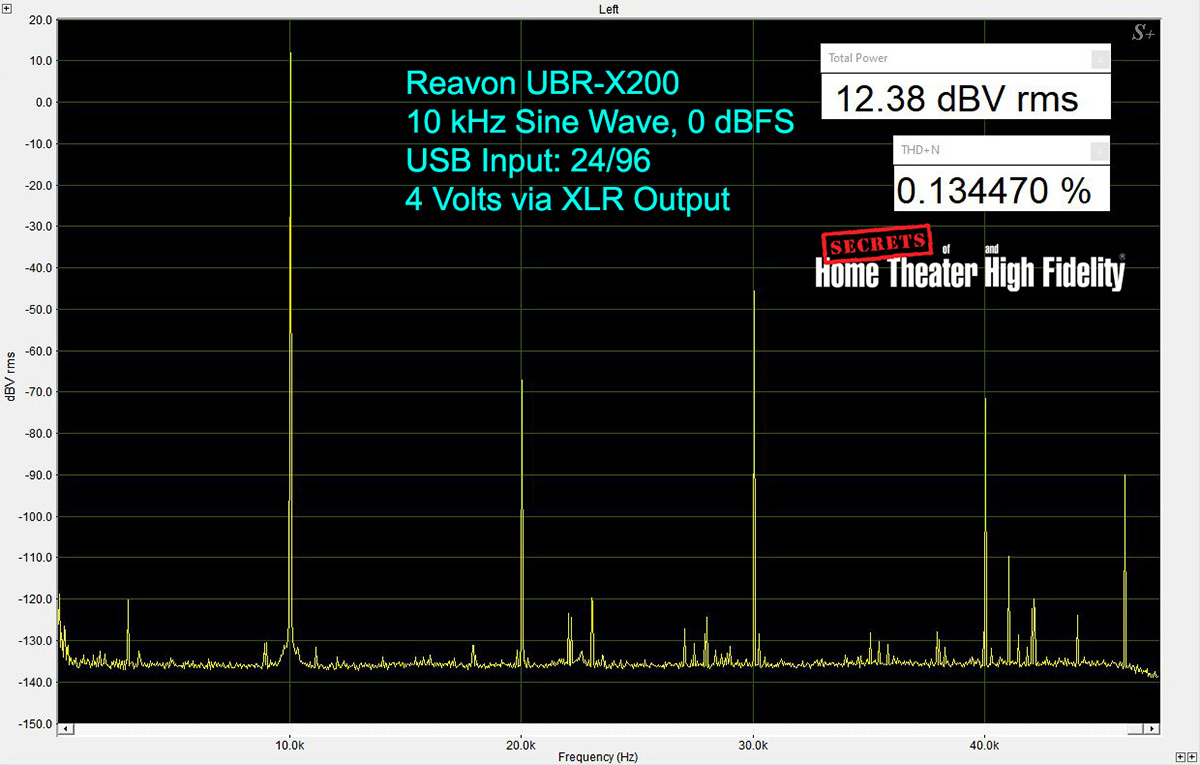Screen dimensions: 1200x765
Task: Click the Frequency (Hz) axis label
Action: 598,757
